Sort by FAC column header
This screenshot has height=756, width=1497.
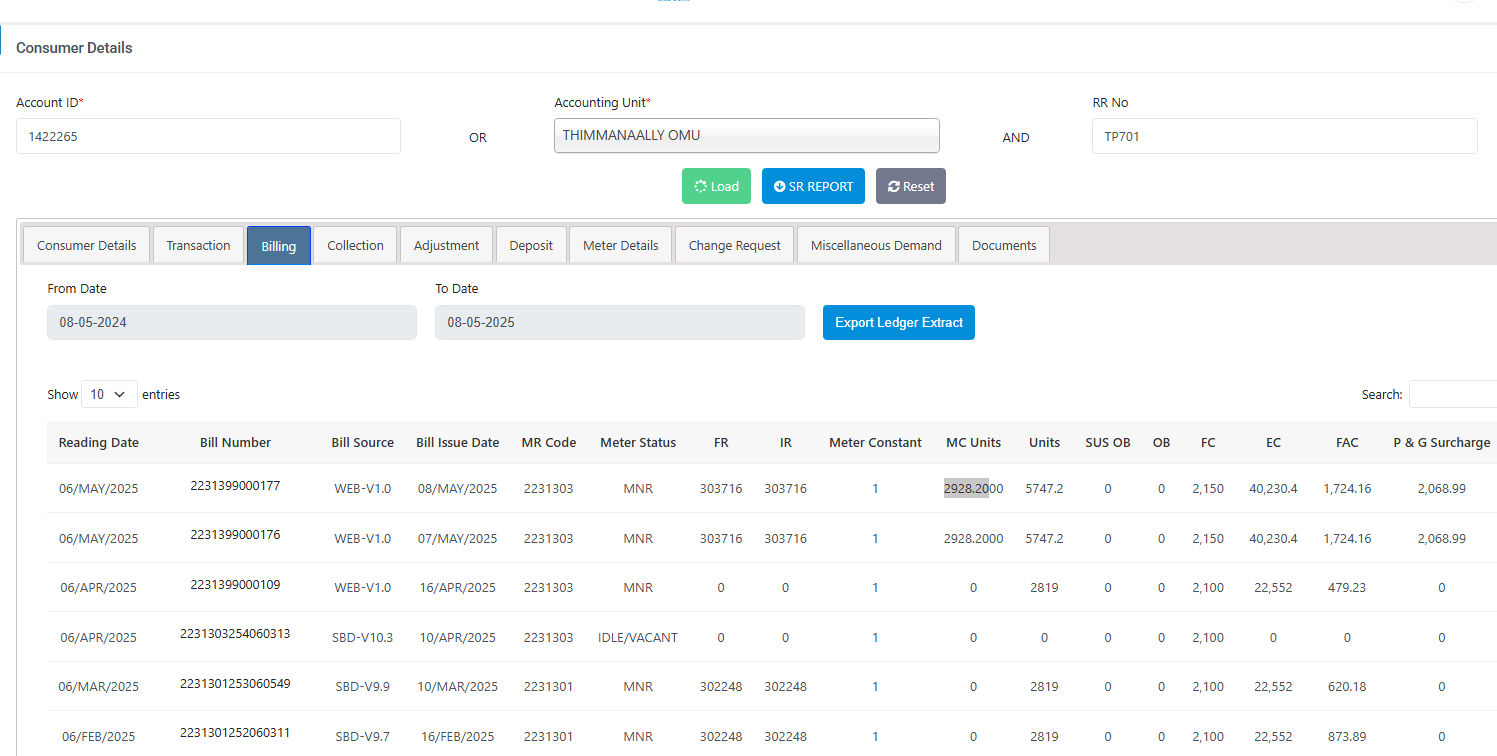pos(1347,442)
